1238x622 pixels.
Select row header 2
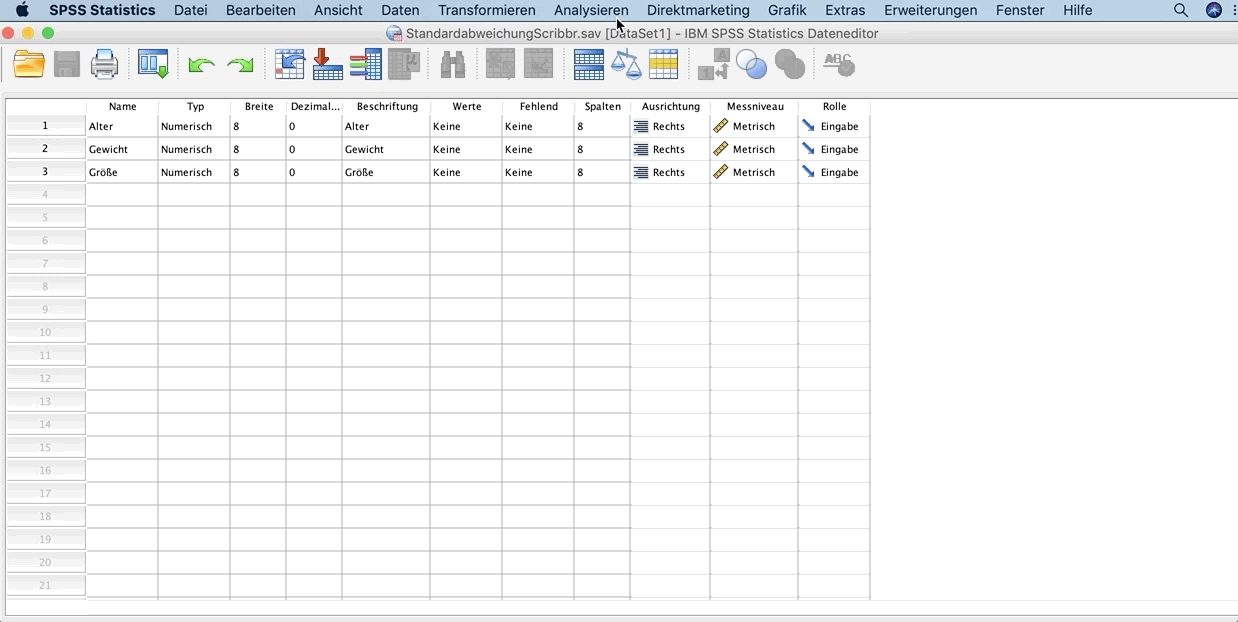pyautogui.click(x=45, y=148)
